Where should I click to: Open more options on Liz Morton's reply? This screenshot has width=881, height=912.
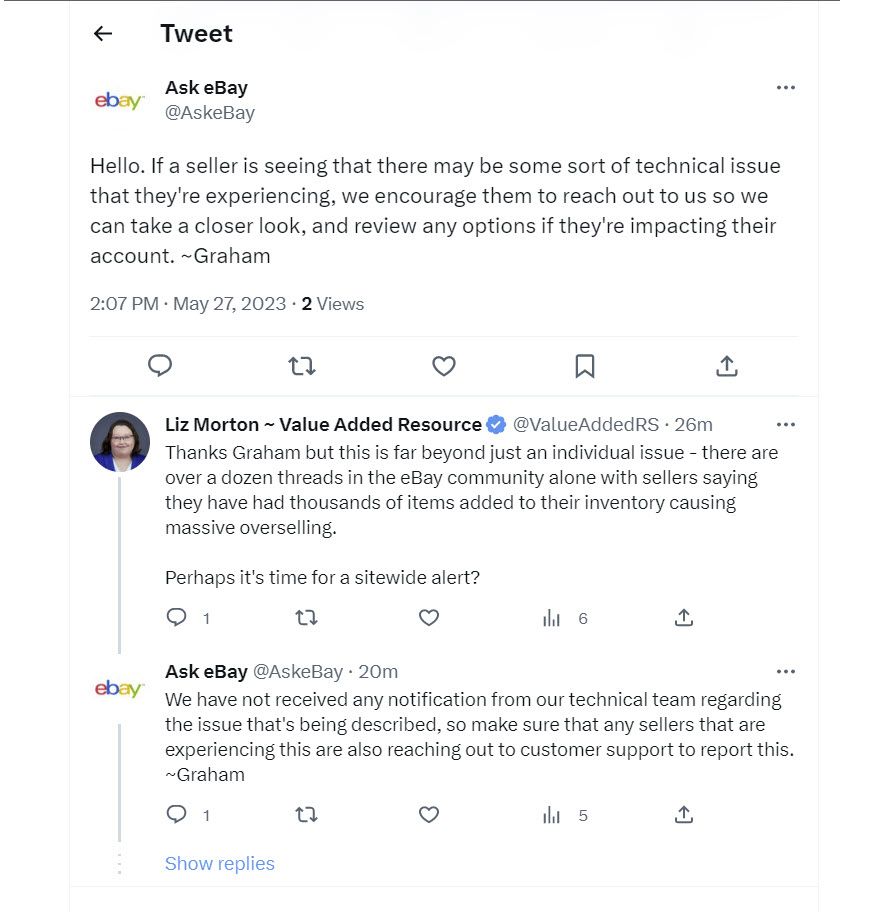(x=786, y=425)
